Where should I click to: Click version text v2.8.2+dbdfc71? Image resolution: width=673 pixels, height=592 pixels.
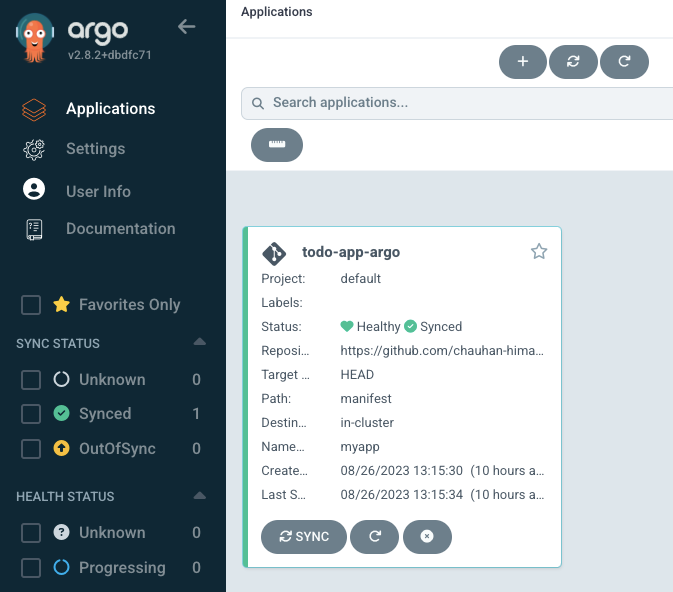[x=109, y=55]
